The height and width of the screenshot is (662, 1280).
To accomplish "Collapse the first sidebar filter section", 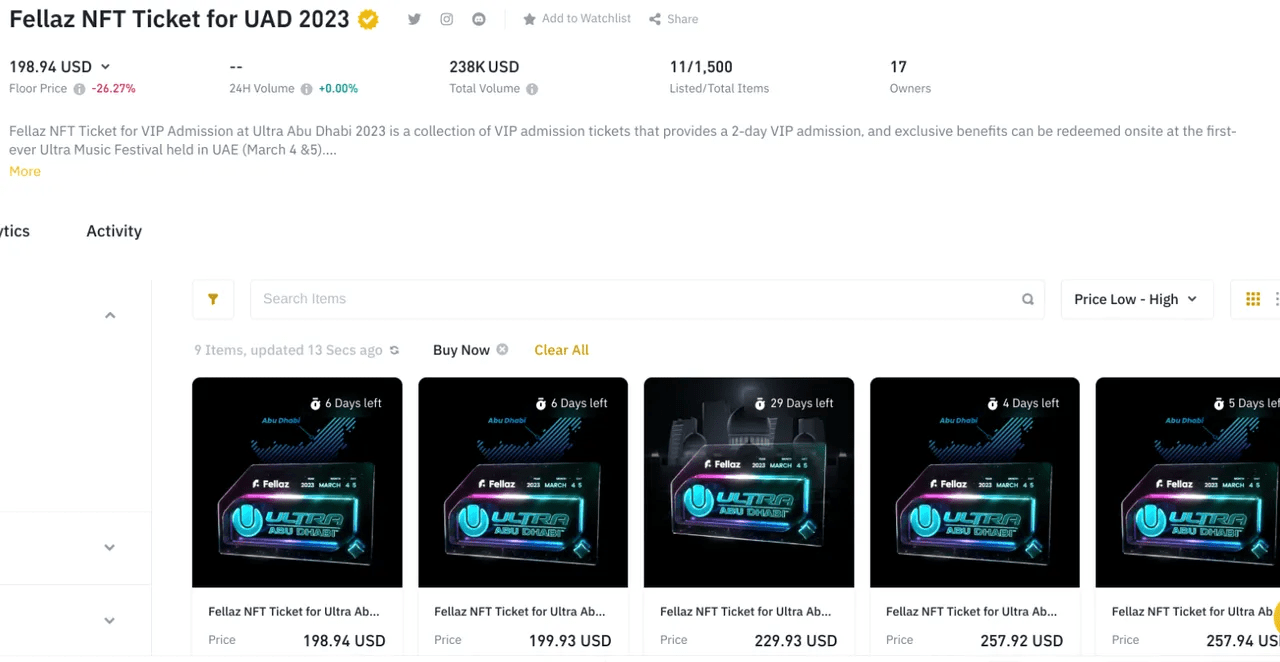I will coord(110,315).
